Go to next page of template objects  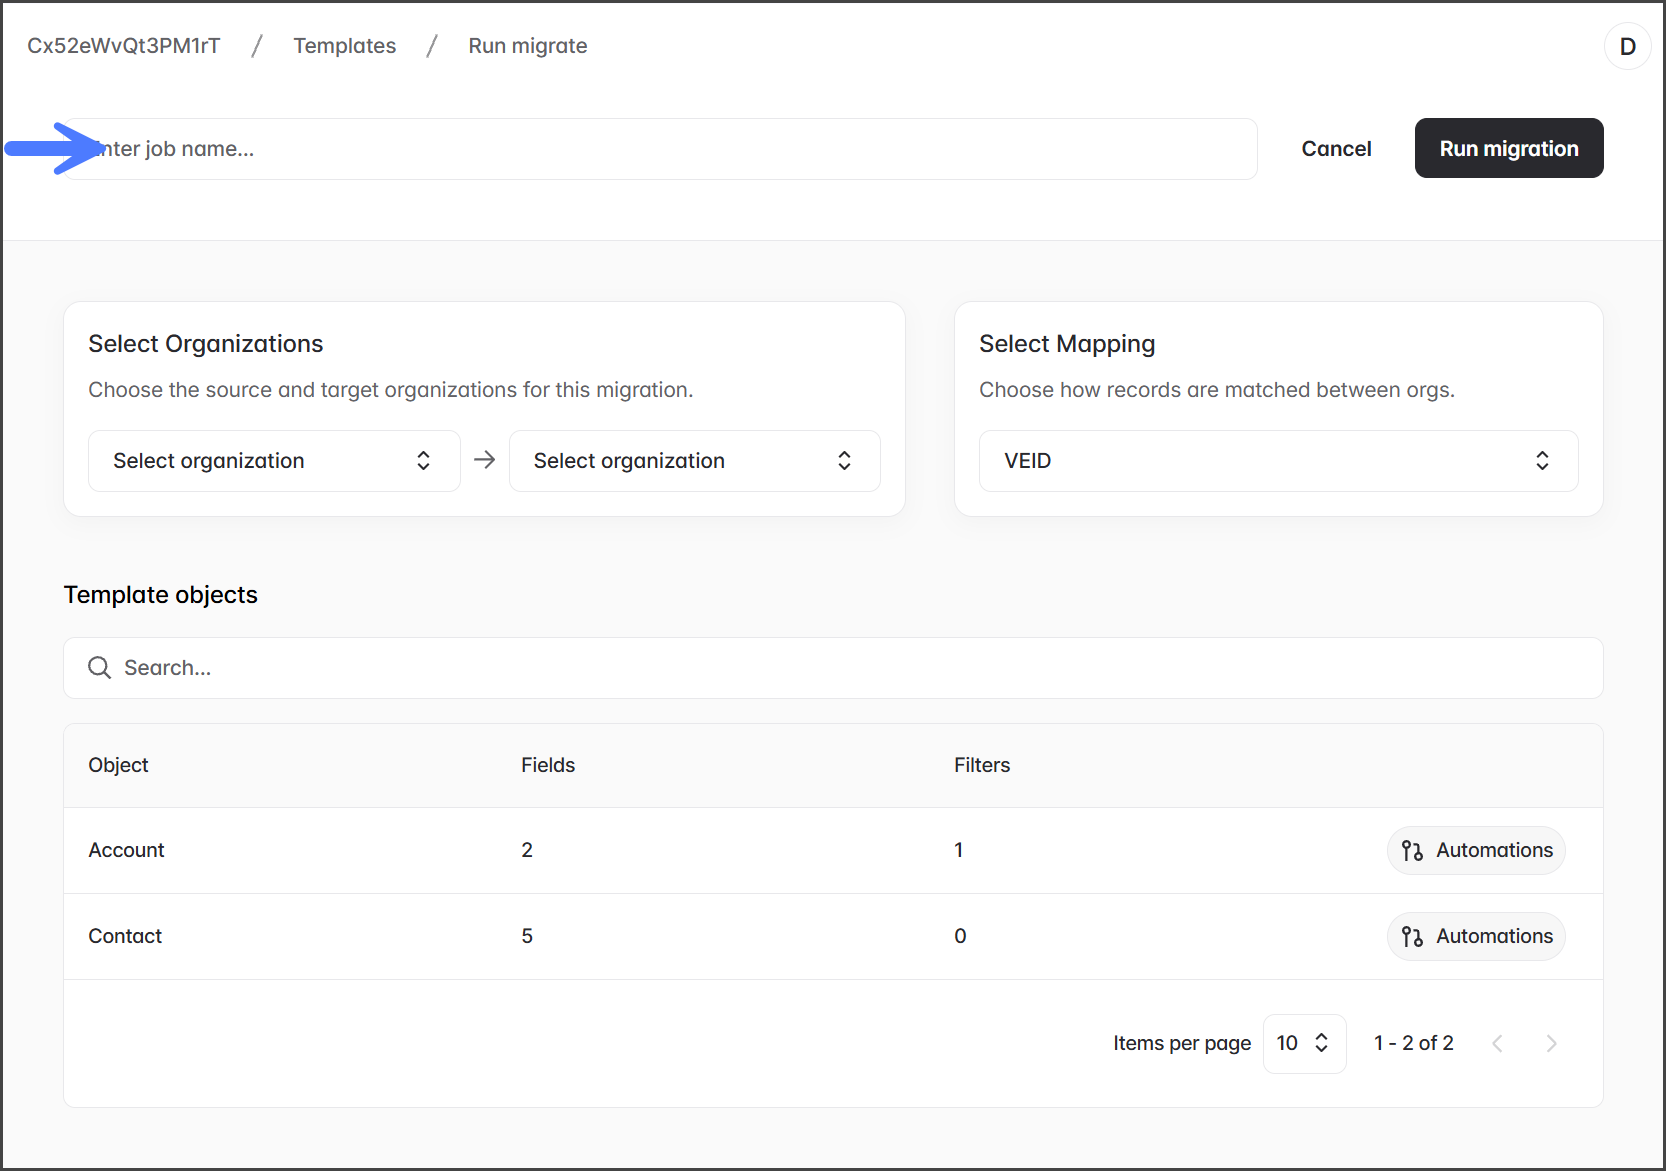(x=1551, y=1044)
